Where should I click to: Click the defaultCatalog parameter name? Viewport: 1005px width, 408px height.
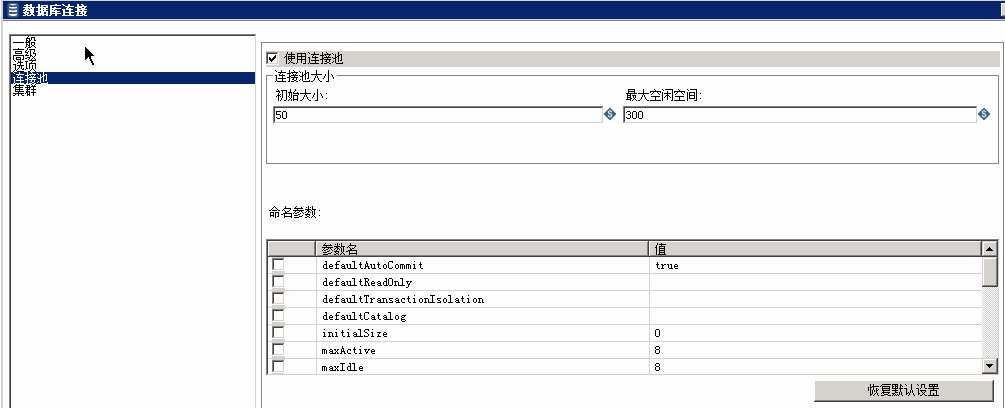click(x=364, y=316)
